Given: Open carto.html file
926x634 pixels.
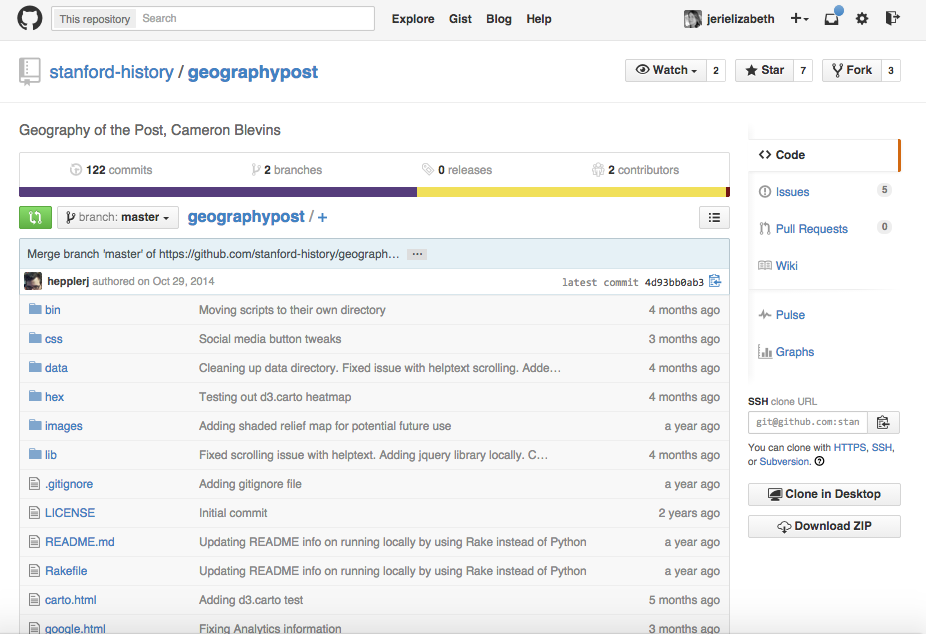Looking at the screenshot, I should tap(71, 600).
